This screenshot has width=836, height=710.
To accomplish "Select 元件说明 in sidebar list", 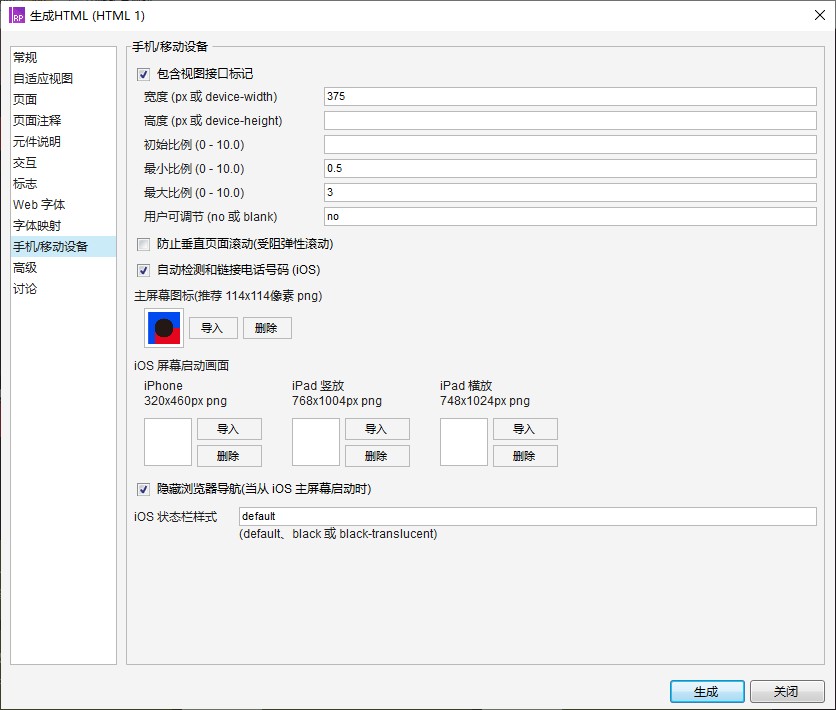I will point(63,142).
